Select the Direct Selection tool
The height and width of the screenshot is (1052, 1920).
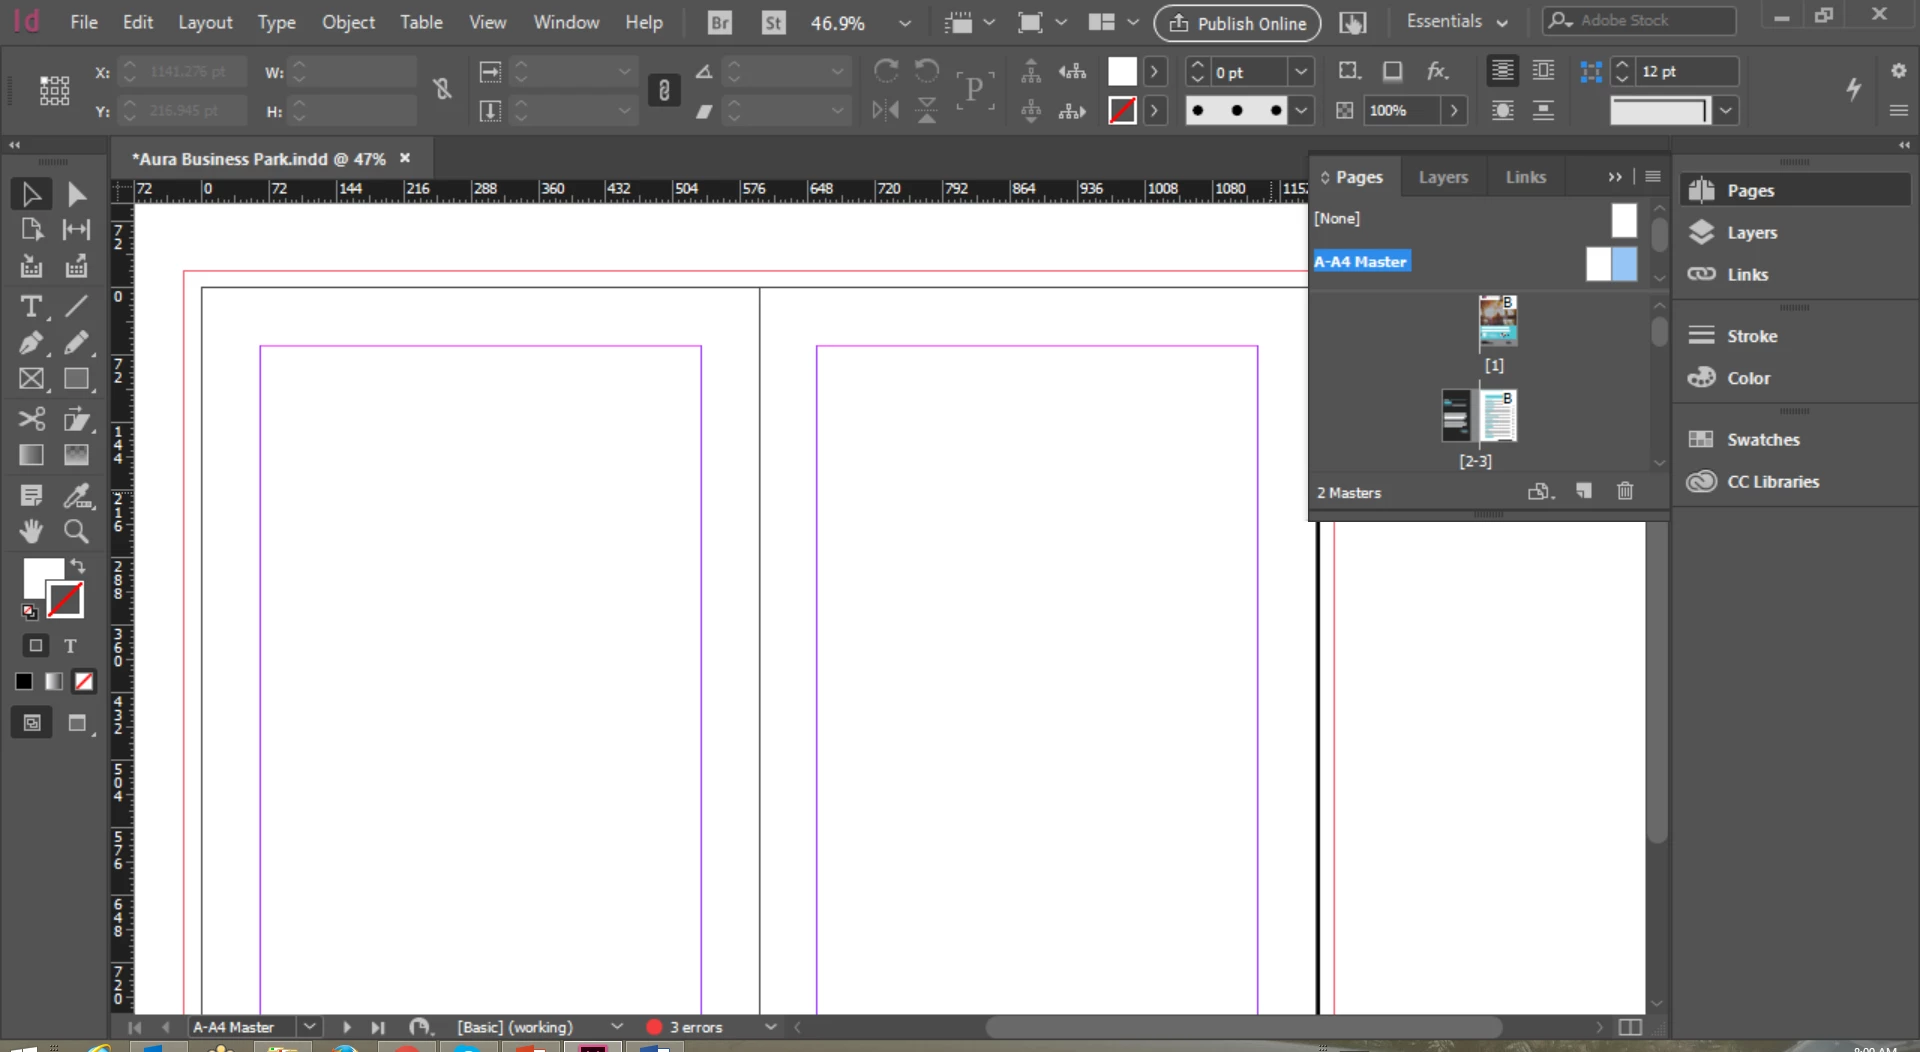point(76,194)
